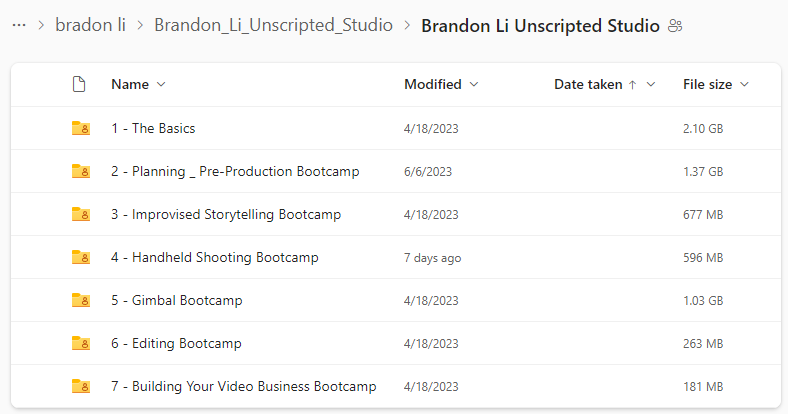Click folder icon for Planning Pre-Production Bootcamp
This screenshot has width=788, height=414.
coord(80,172)
